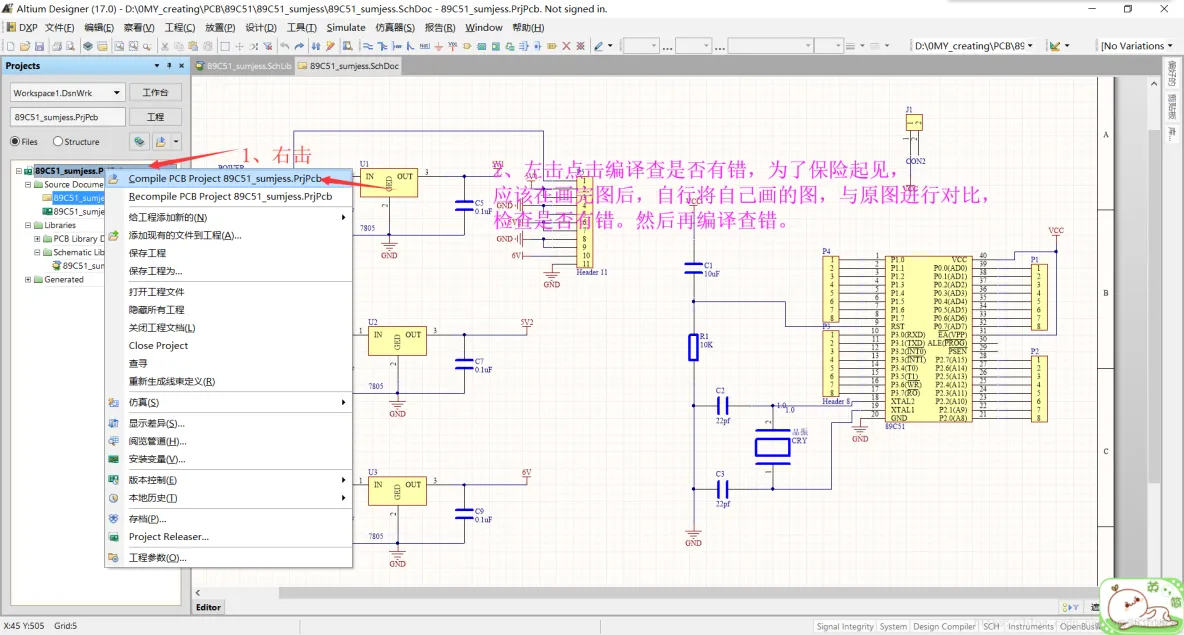1184x635 pixels.
Task: Collapse the Libraries tree node
Action: pos(28,225)
